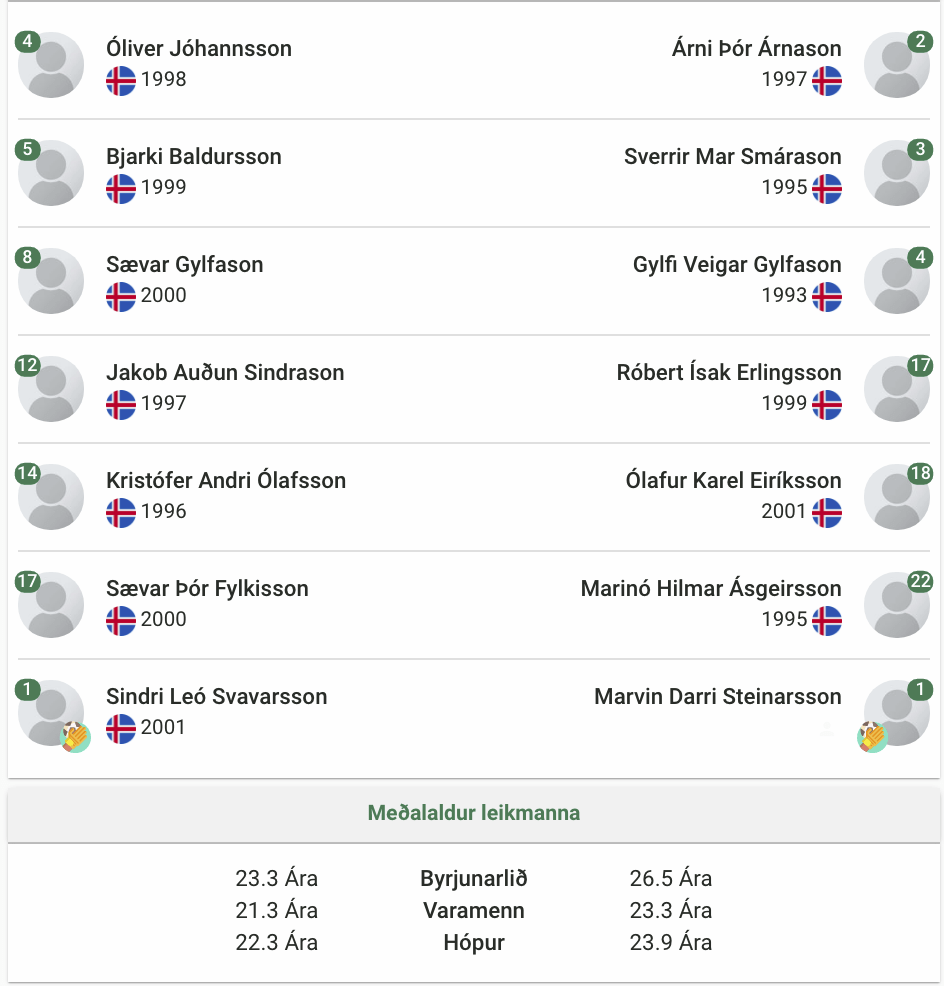
Task: Click Iceland flag next to Sindri Leó's 2001
Action: coord(121,729)
